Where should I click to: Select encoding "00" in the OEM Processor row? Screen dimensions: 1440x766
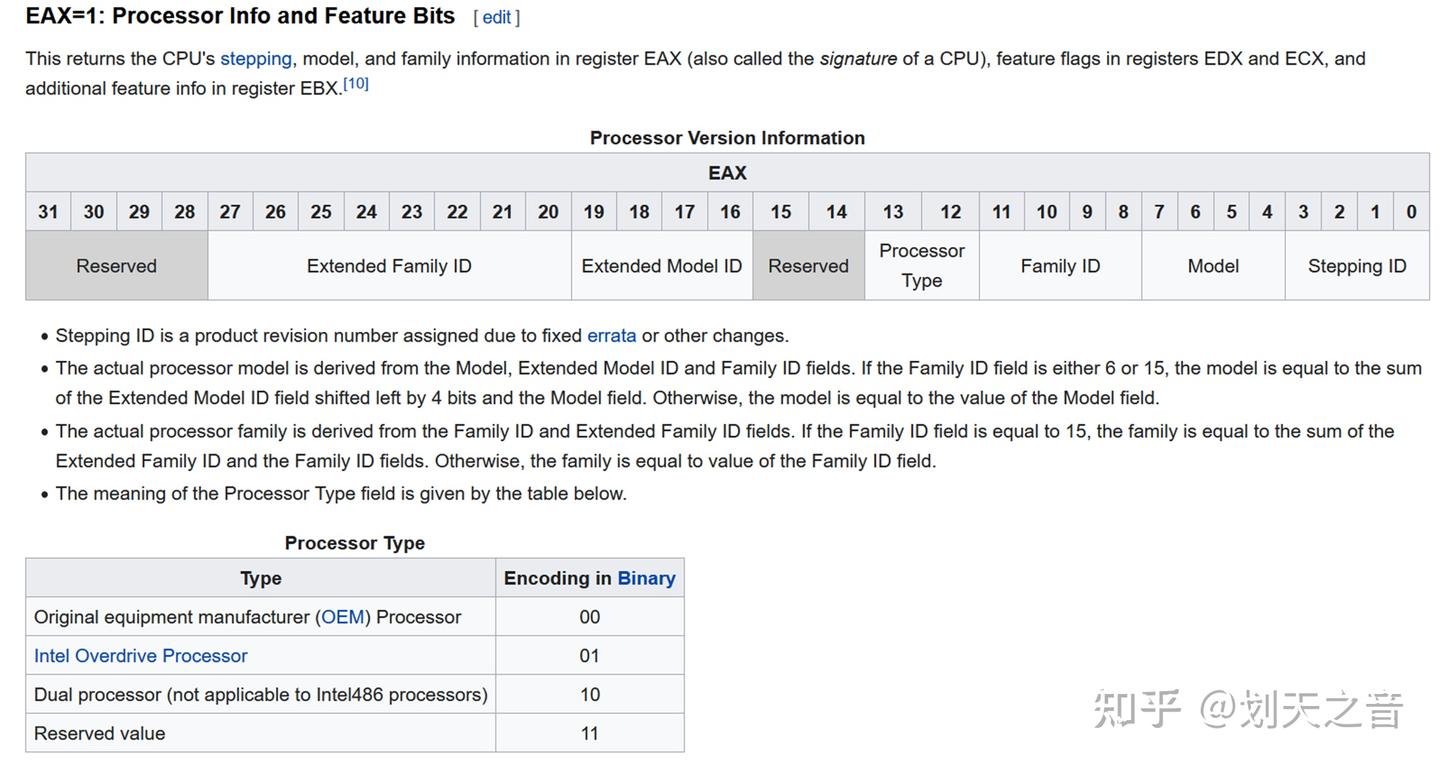coord(590,617)
